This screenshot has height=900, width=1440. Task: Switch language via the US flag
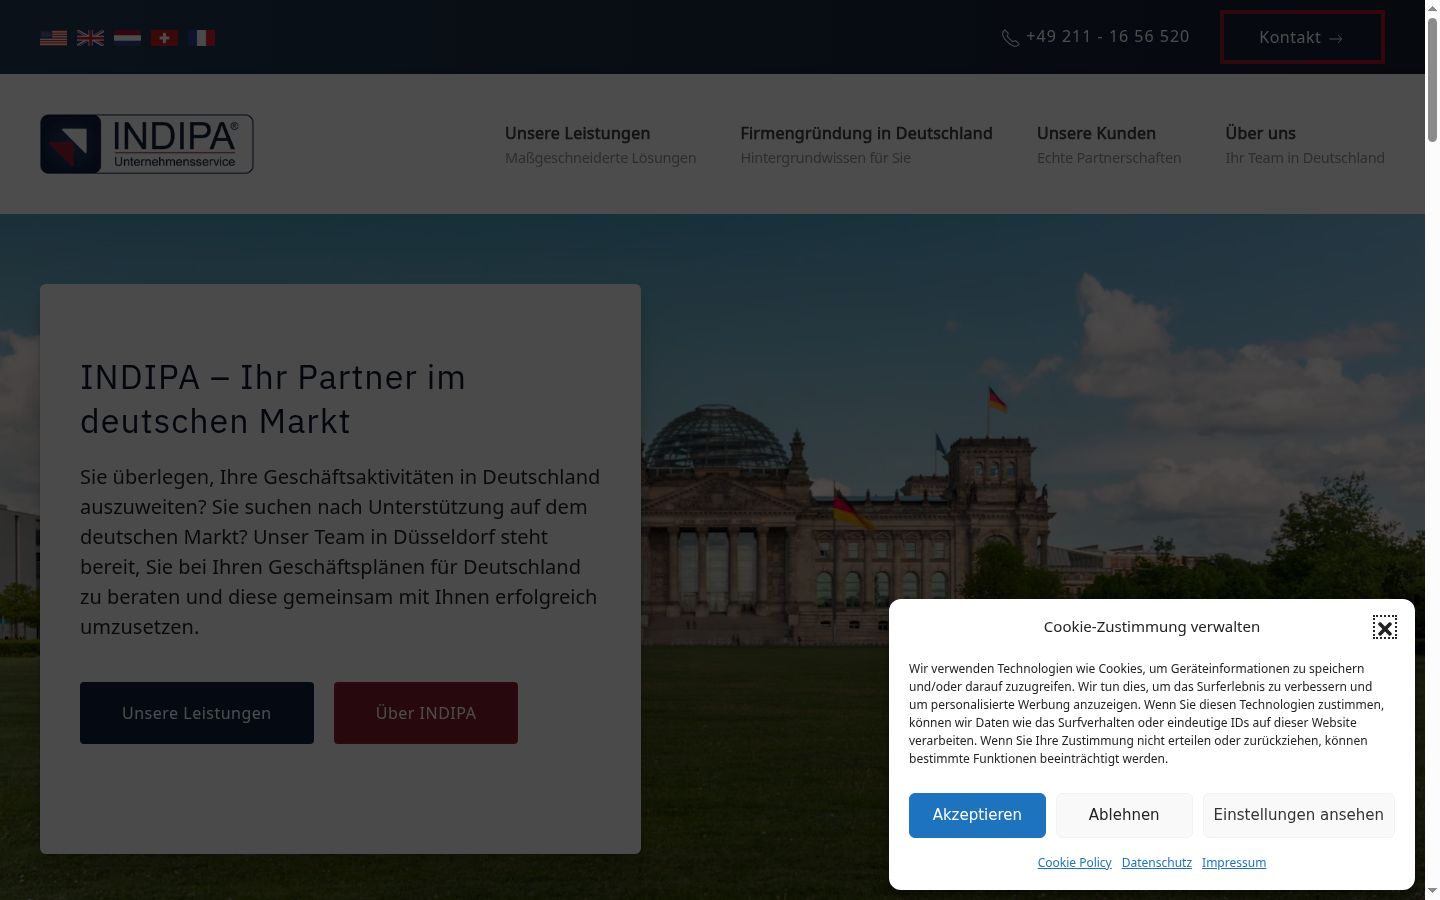(54, 38)
